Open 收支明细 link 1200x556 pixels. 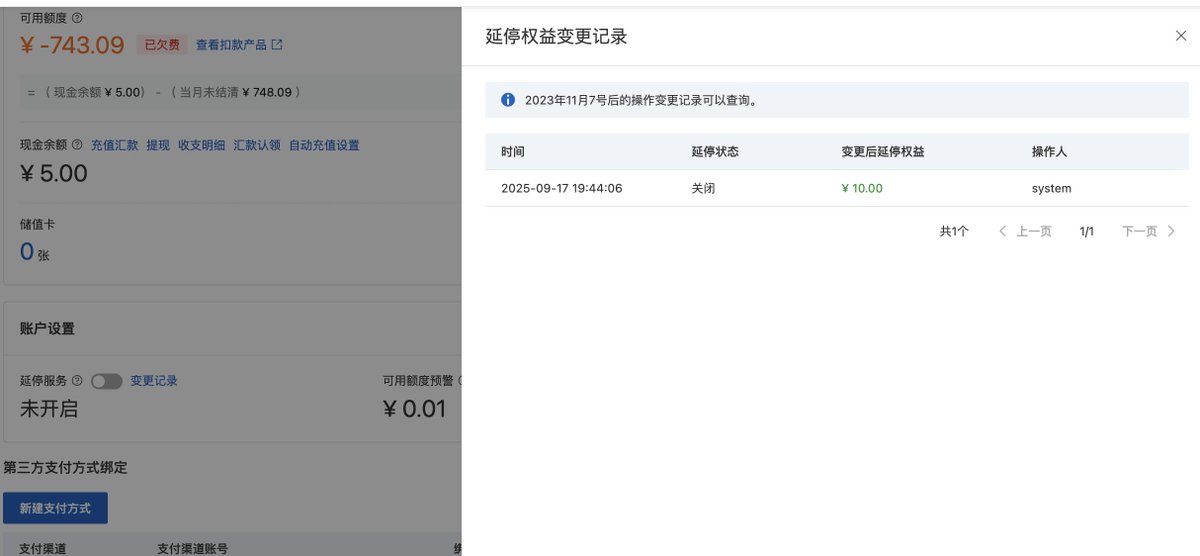pos(202,145)
